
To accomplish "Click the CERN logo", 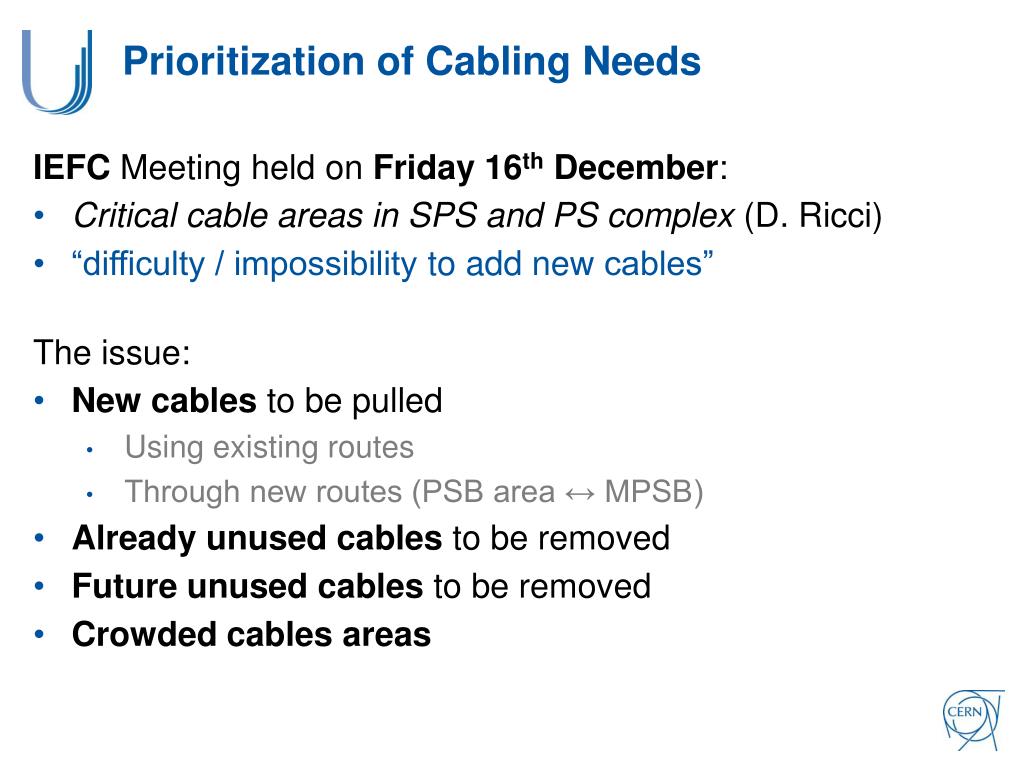I will pyautogui.click(x=972, y=719).
